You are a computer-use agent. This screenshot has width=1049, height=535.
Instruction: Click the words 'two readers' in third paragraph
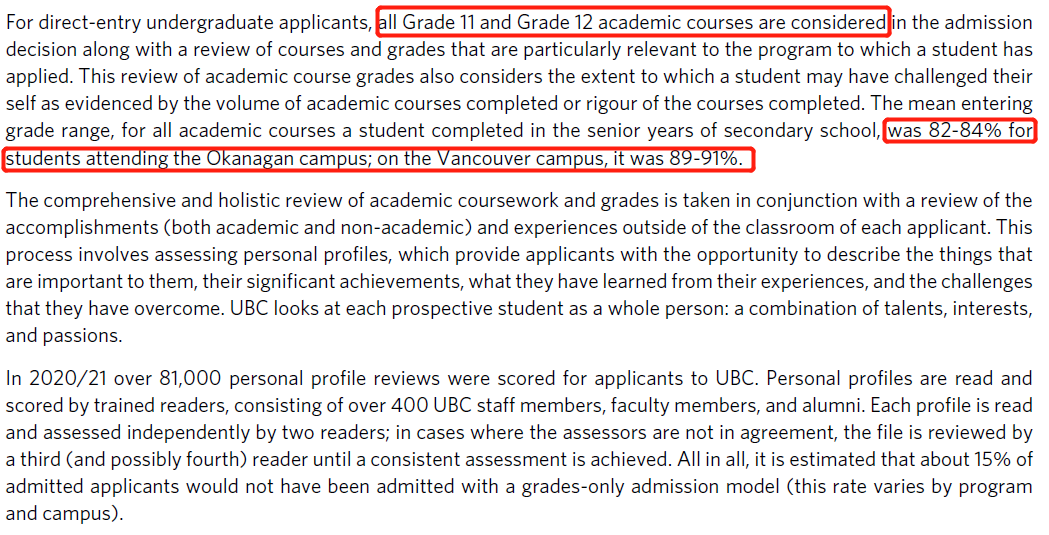point(330,433)
